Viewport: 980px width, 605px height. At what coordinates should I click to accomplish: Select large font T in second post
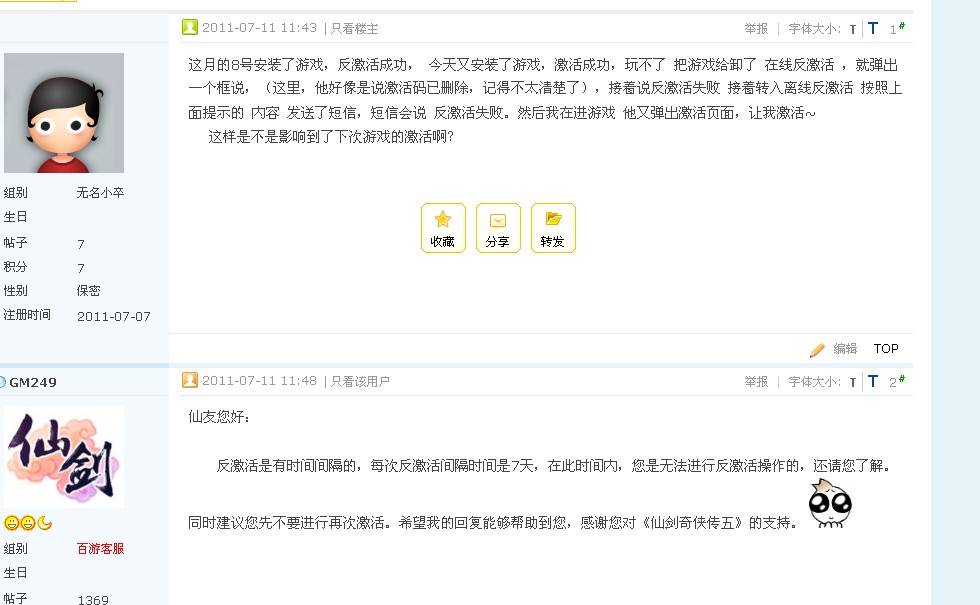(x=873, y=381)
